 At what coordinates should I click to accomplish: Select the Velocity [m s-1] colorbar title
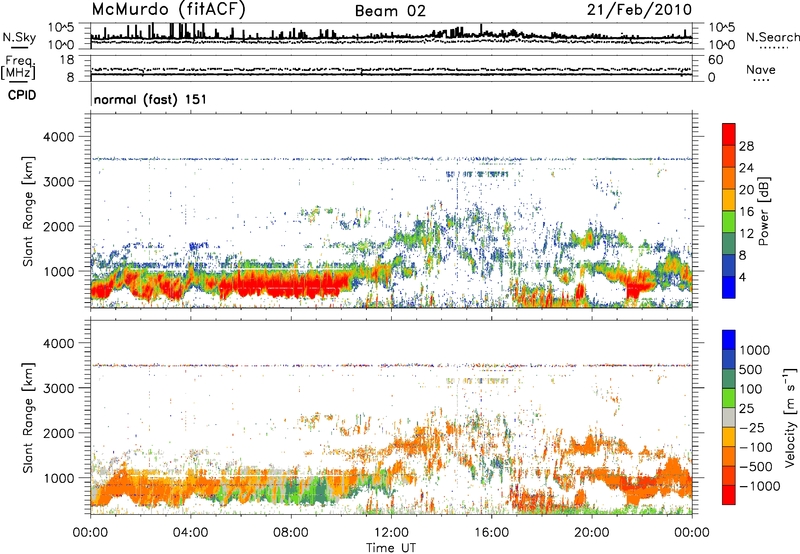[790, 417]
